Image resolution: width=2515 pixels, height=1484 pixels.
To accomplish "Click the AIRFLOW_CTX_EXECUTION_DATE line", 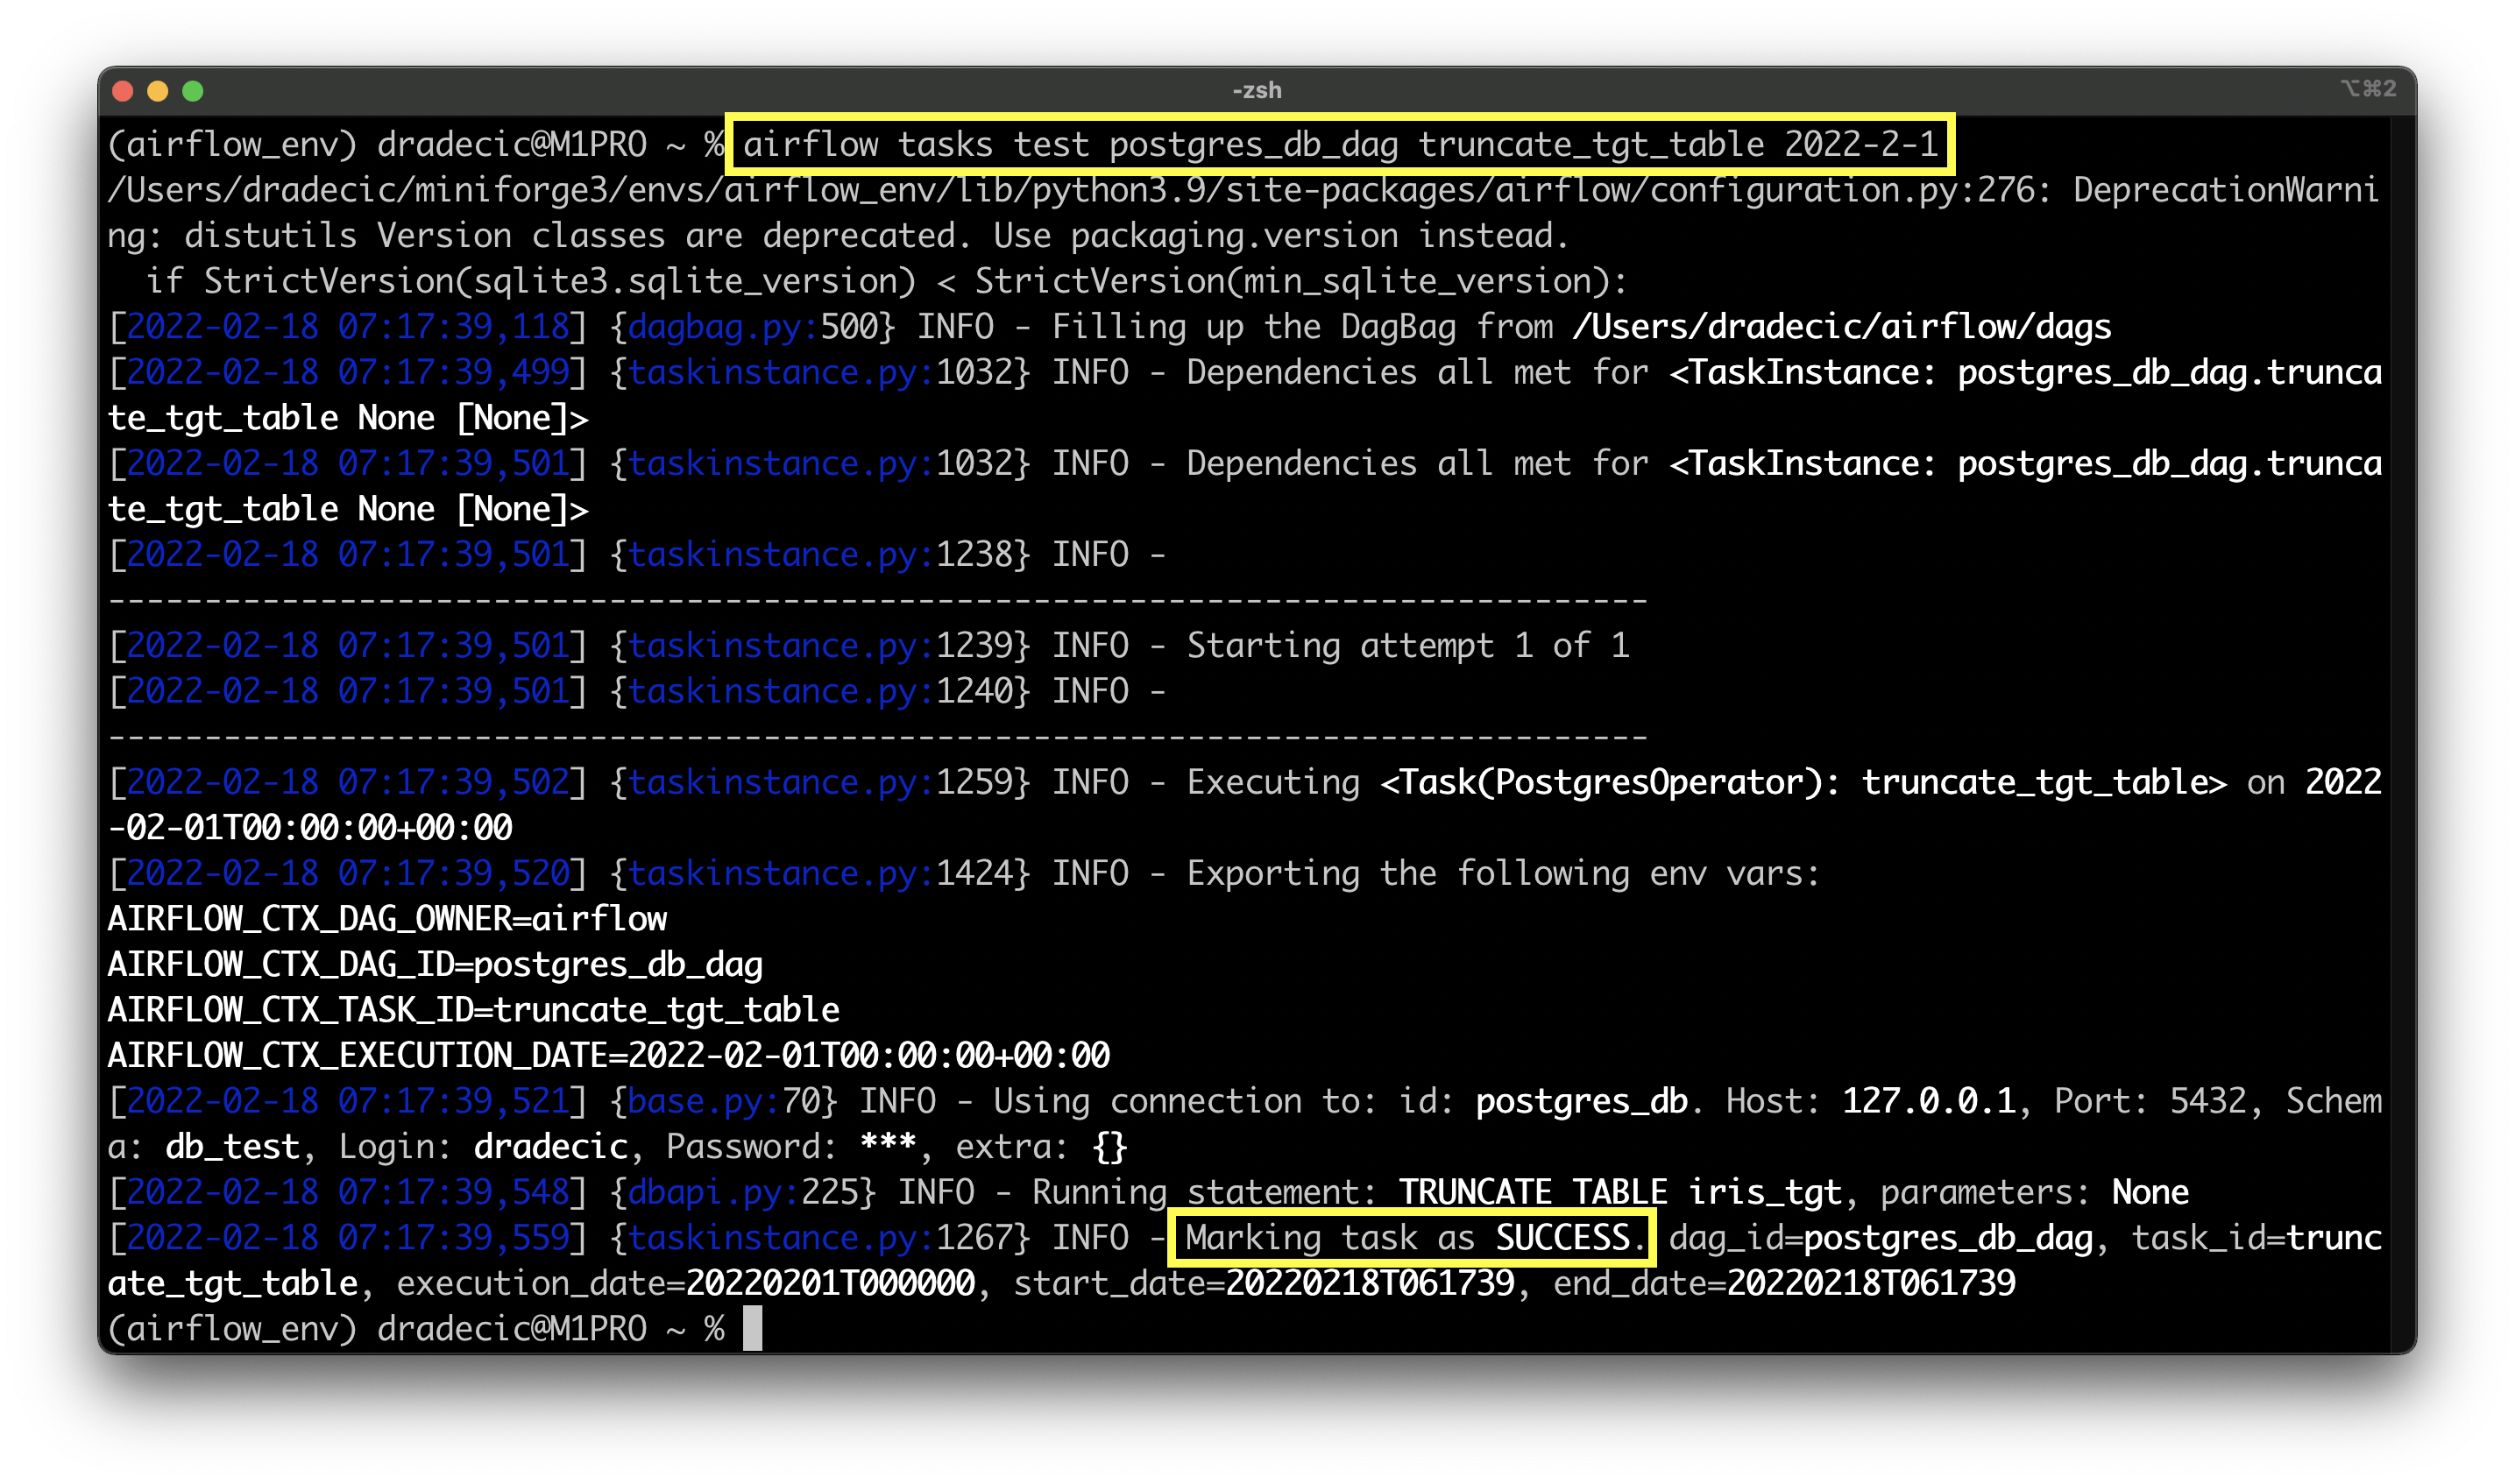I will [x=608, y=1055].
